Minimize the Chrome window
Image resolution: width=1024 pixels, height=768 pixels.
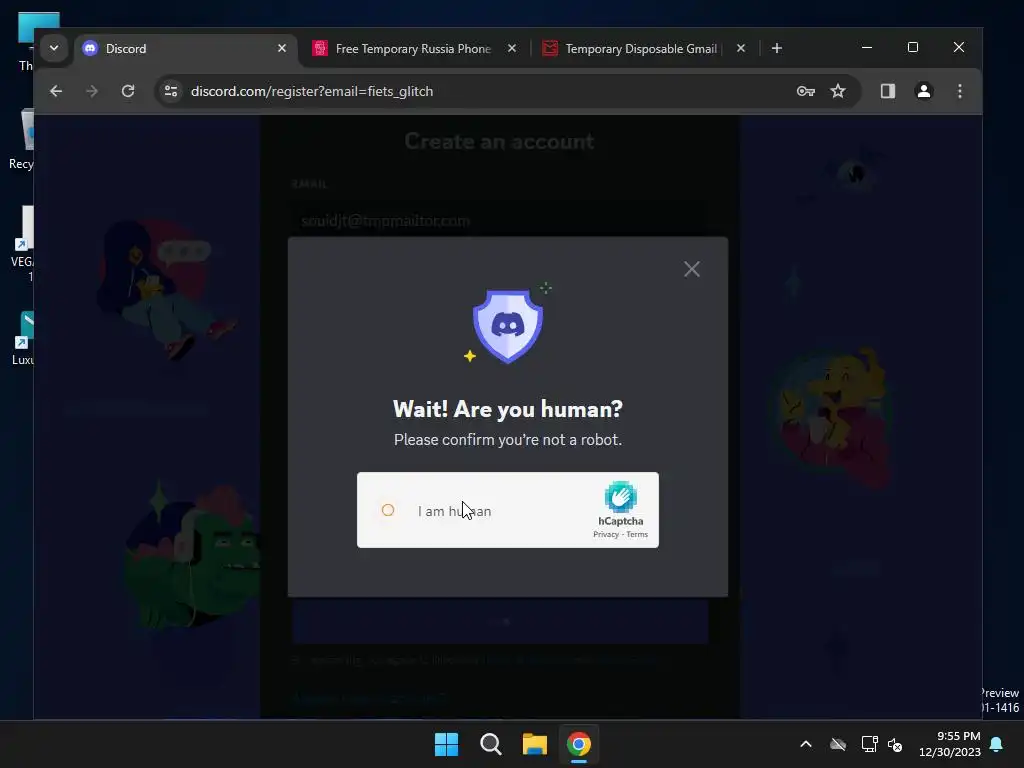867,48
